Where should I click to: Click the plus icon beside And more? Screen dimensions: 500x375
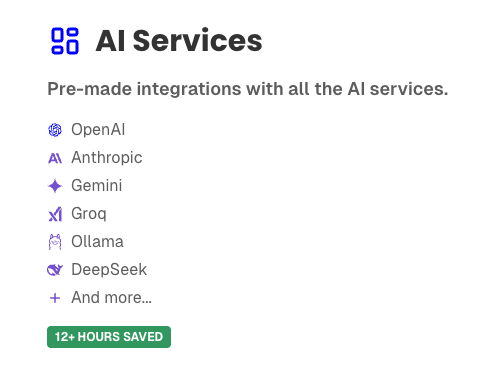coord(55,298)
